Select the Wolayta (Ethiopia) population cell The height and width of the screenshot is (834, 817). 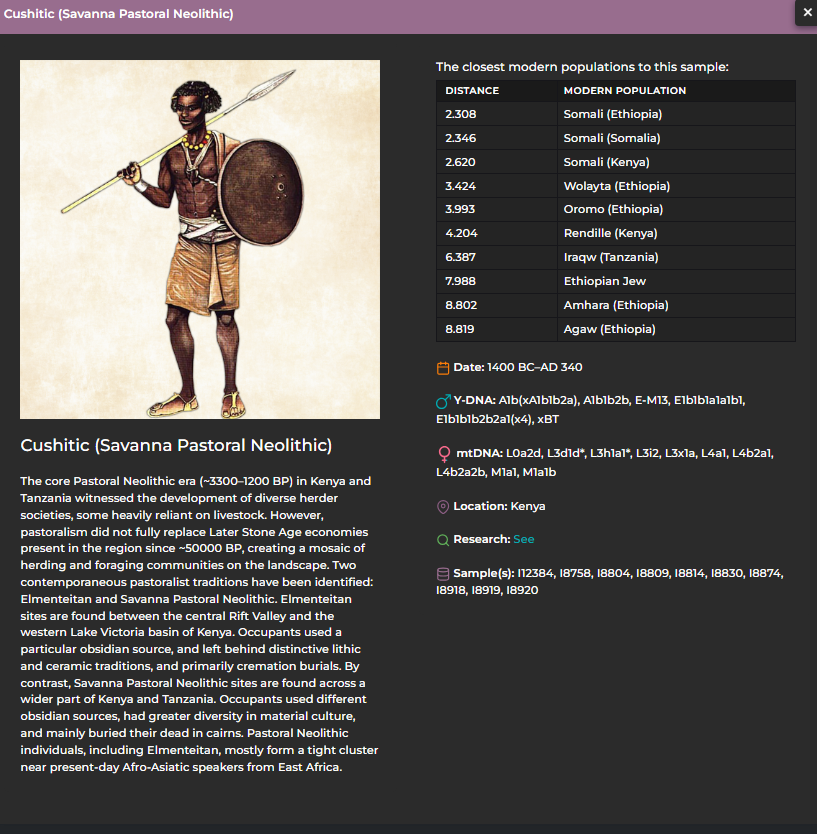click(x=677, y=186)
